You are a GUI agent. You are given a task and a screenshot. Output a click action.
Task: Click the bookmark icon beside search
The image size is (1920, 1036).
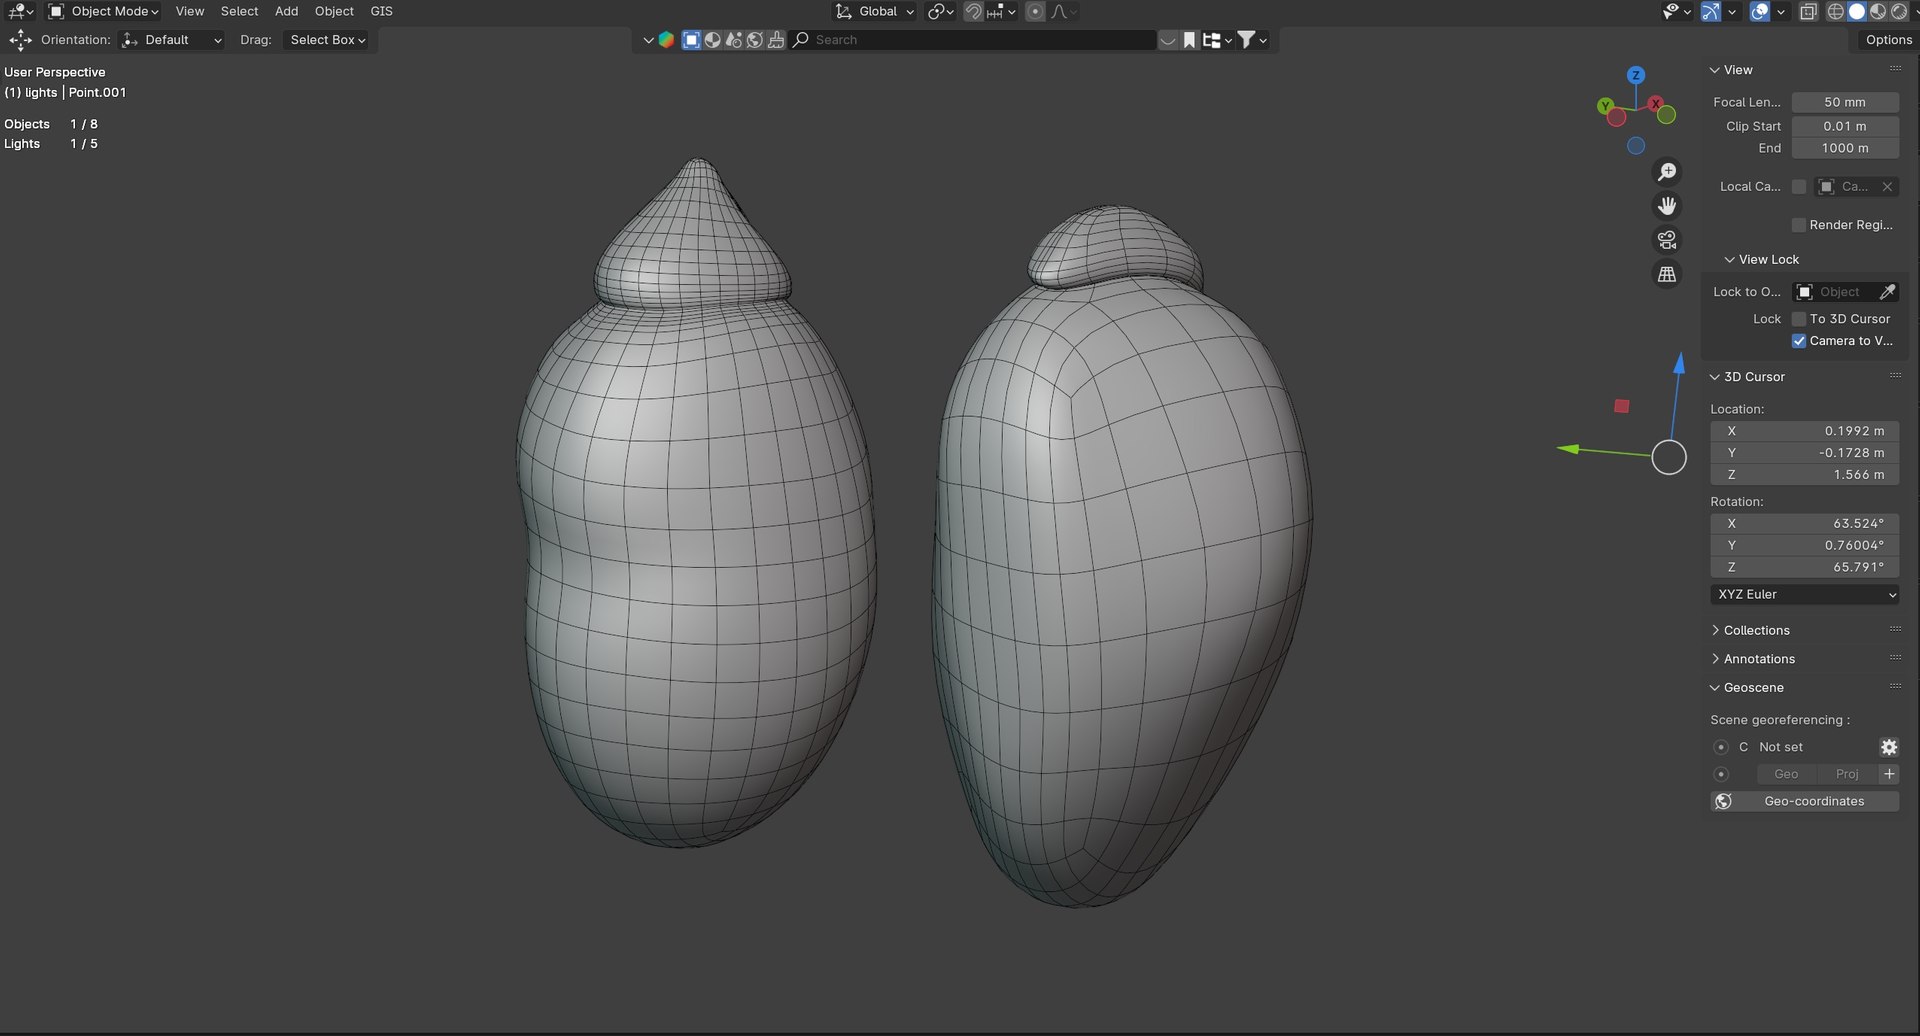(x=1189, y=40)
